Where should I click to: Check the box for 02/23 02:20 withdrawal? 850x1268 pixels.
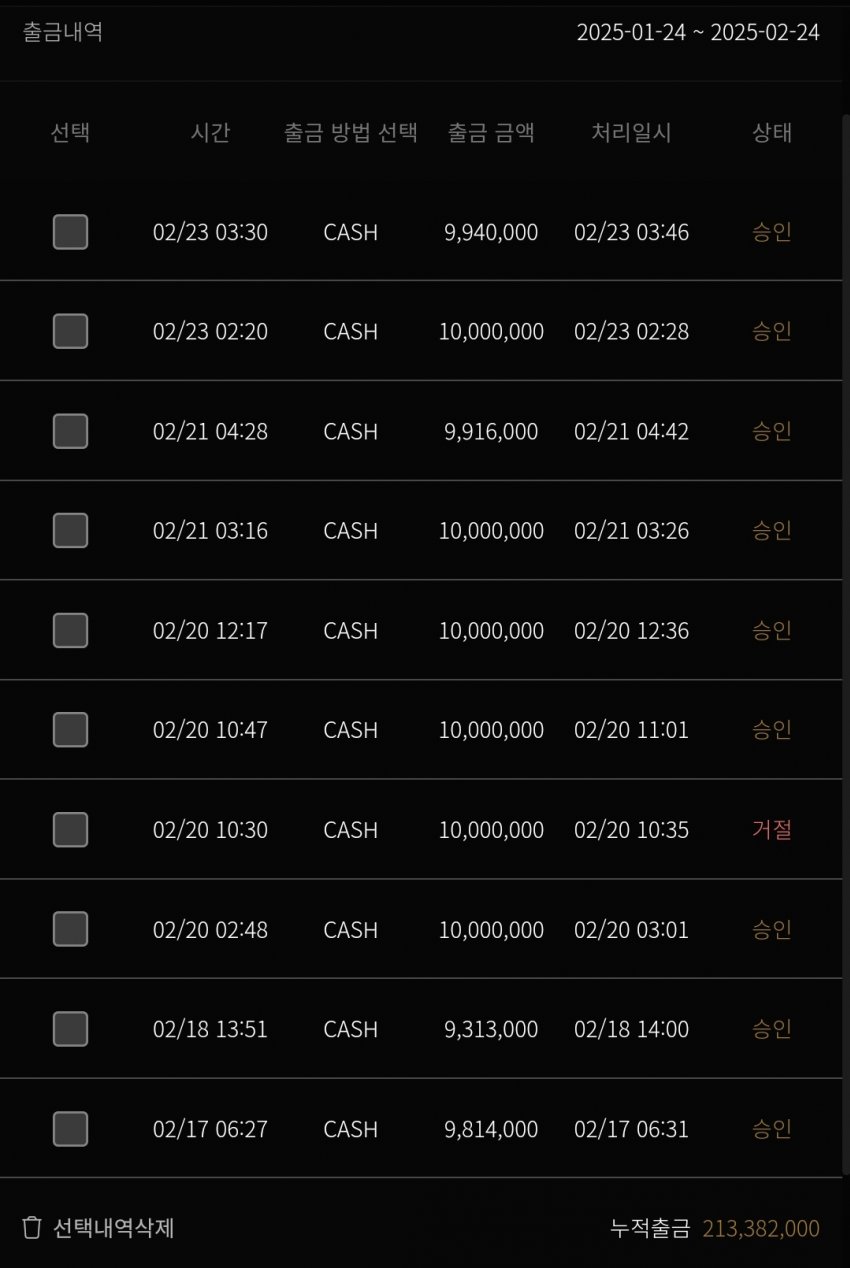point(70,331)
